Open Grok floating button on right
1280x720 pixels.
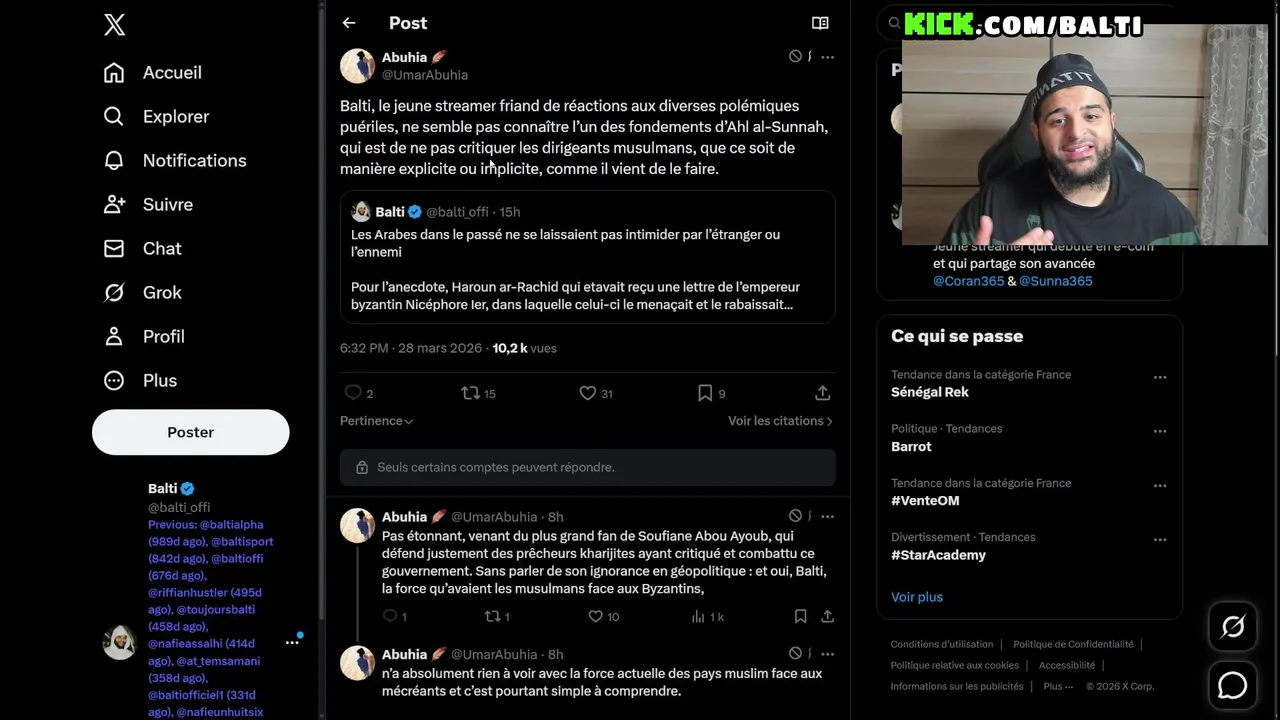point(1233,627)
